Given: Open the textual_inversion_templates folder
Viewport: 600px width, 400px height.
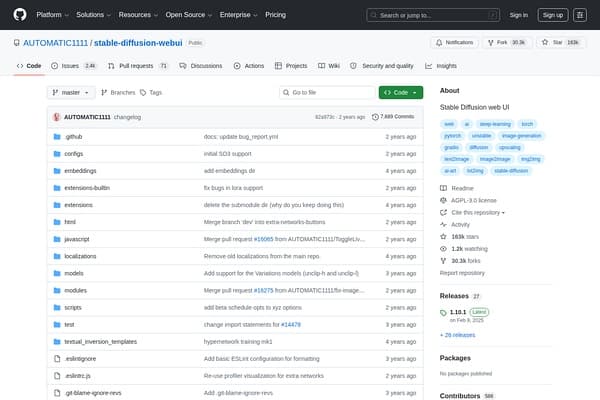Looking at the screenshot, I should click(x=100, y=342).
